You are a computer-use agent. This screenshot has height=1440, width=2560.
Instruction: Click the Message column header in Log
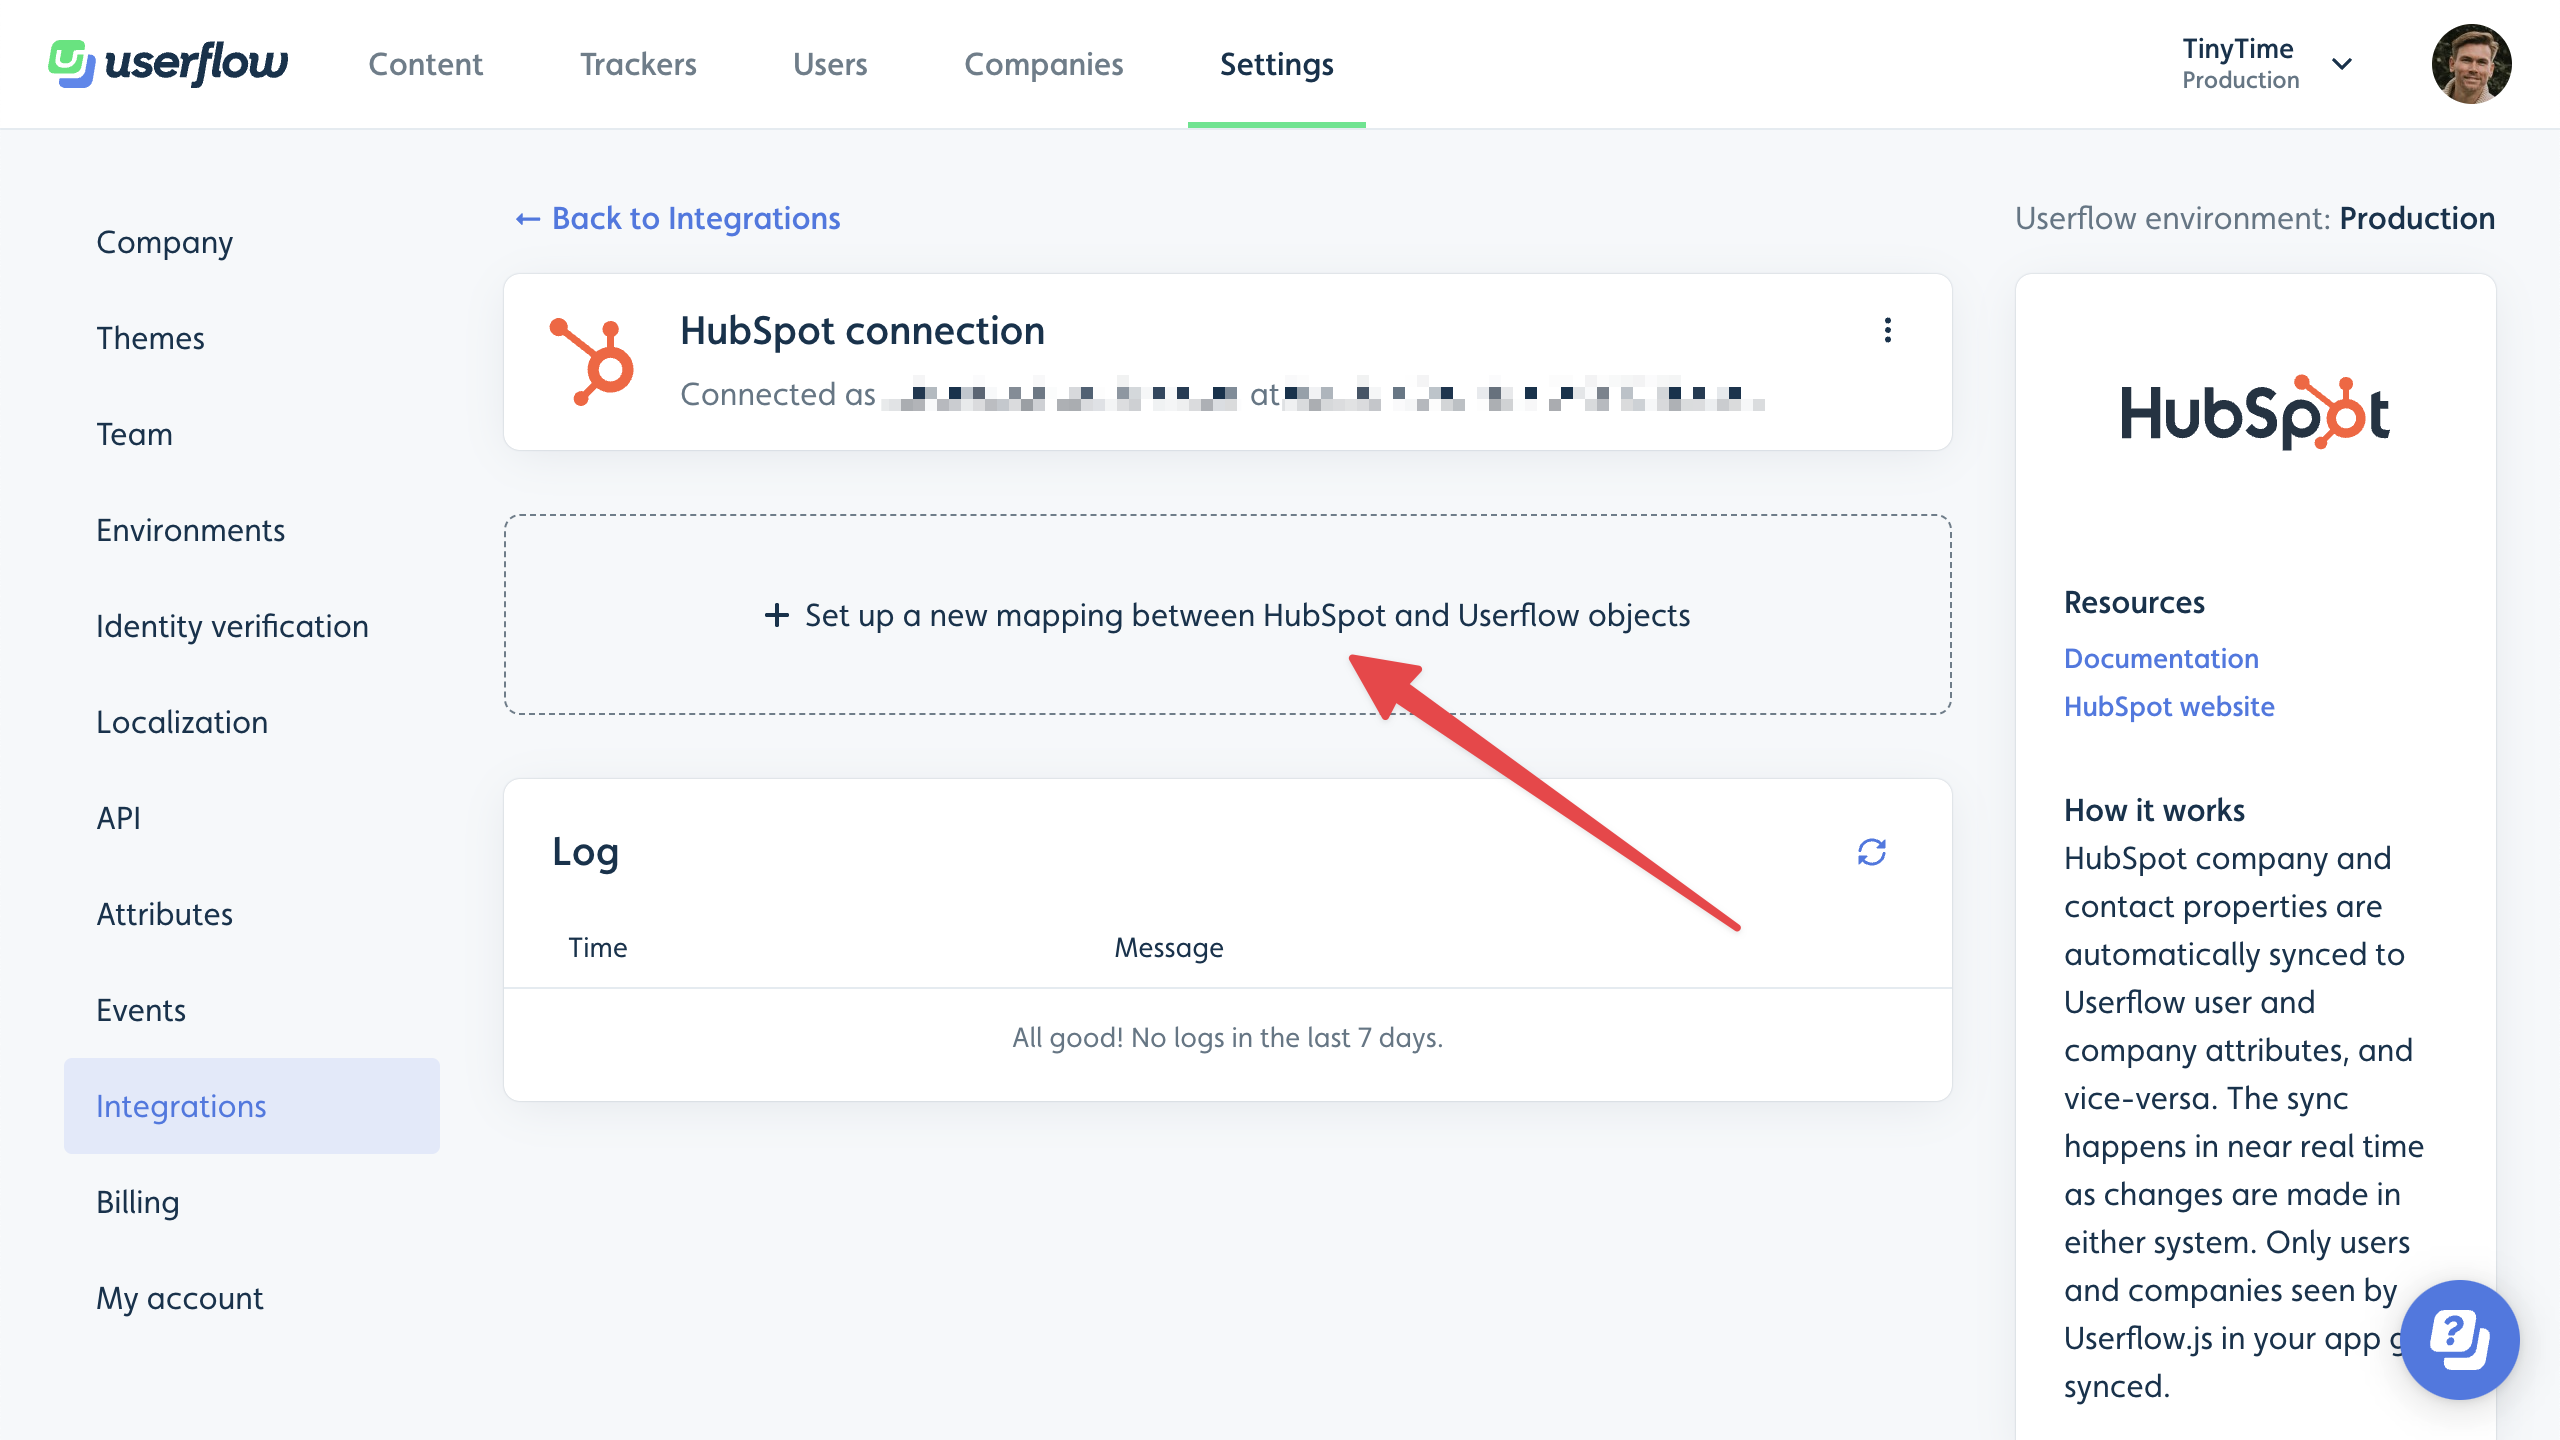click(x=1169, y=947)
